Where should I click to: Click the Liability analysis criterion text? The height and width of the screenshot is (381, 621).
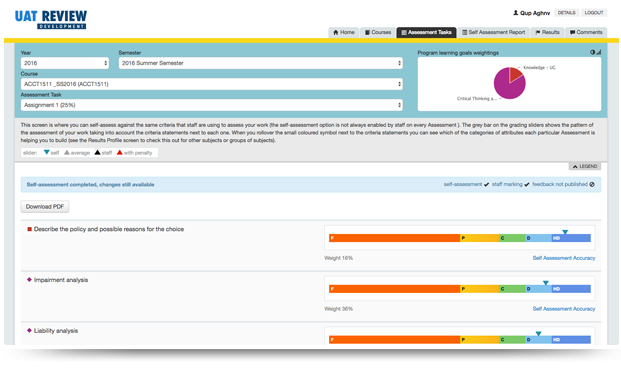[x=56, y=330]
